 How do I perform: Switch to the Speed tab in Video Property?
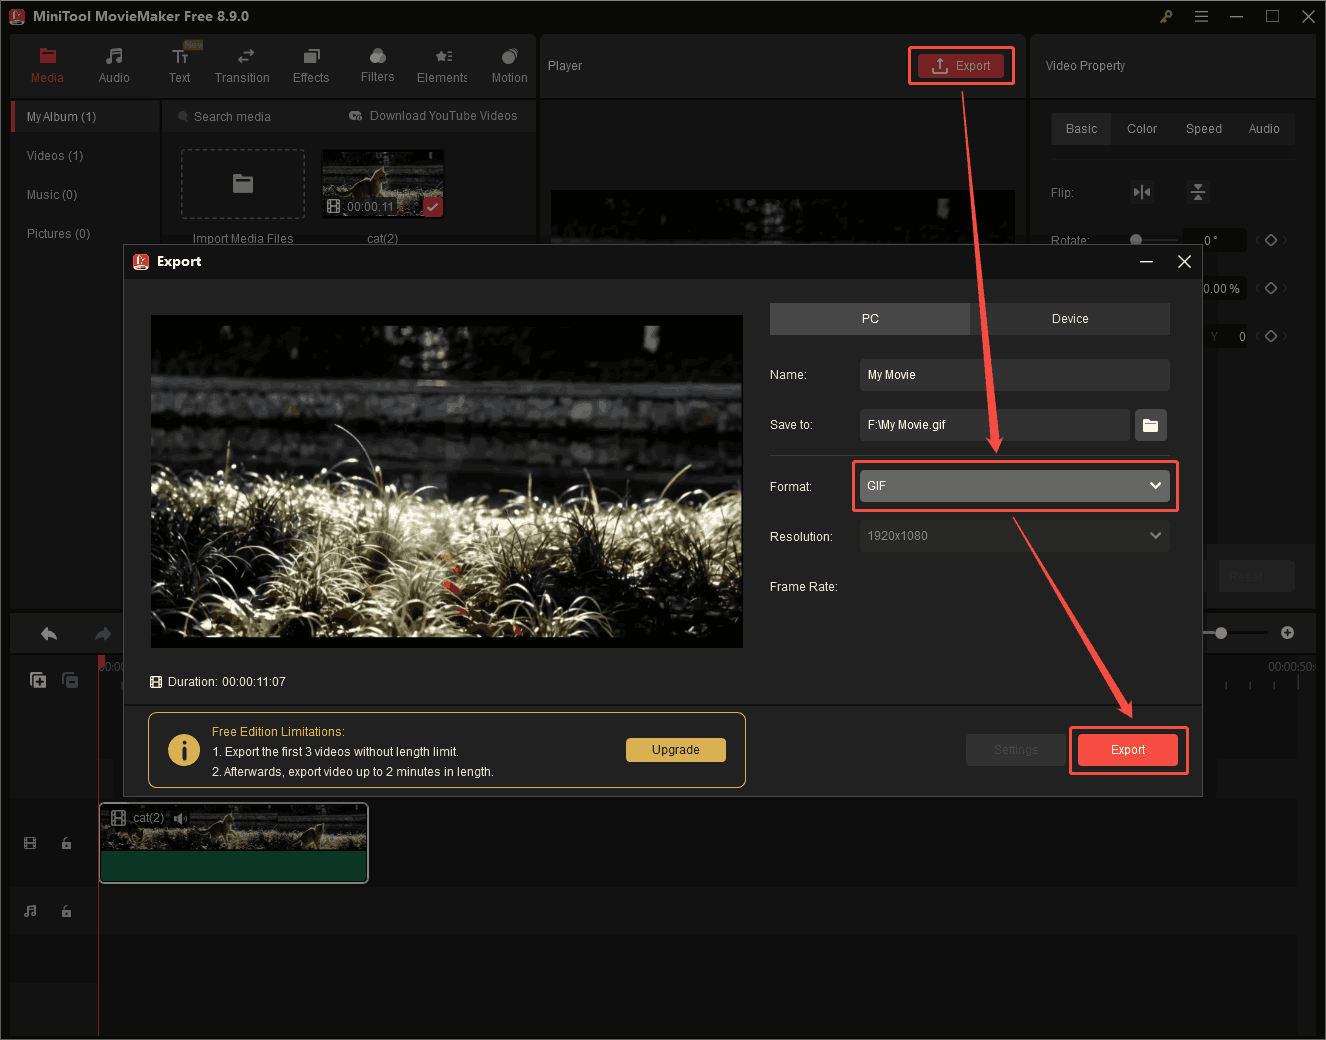1204,129
